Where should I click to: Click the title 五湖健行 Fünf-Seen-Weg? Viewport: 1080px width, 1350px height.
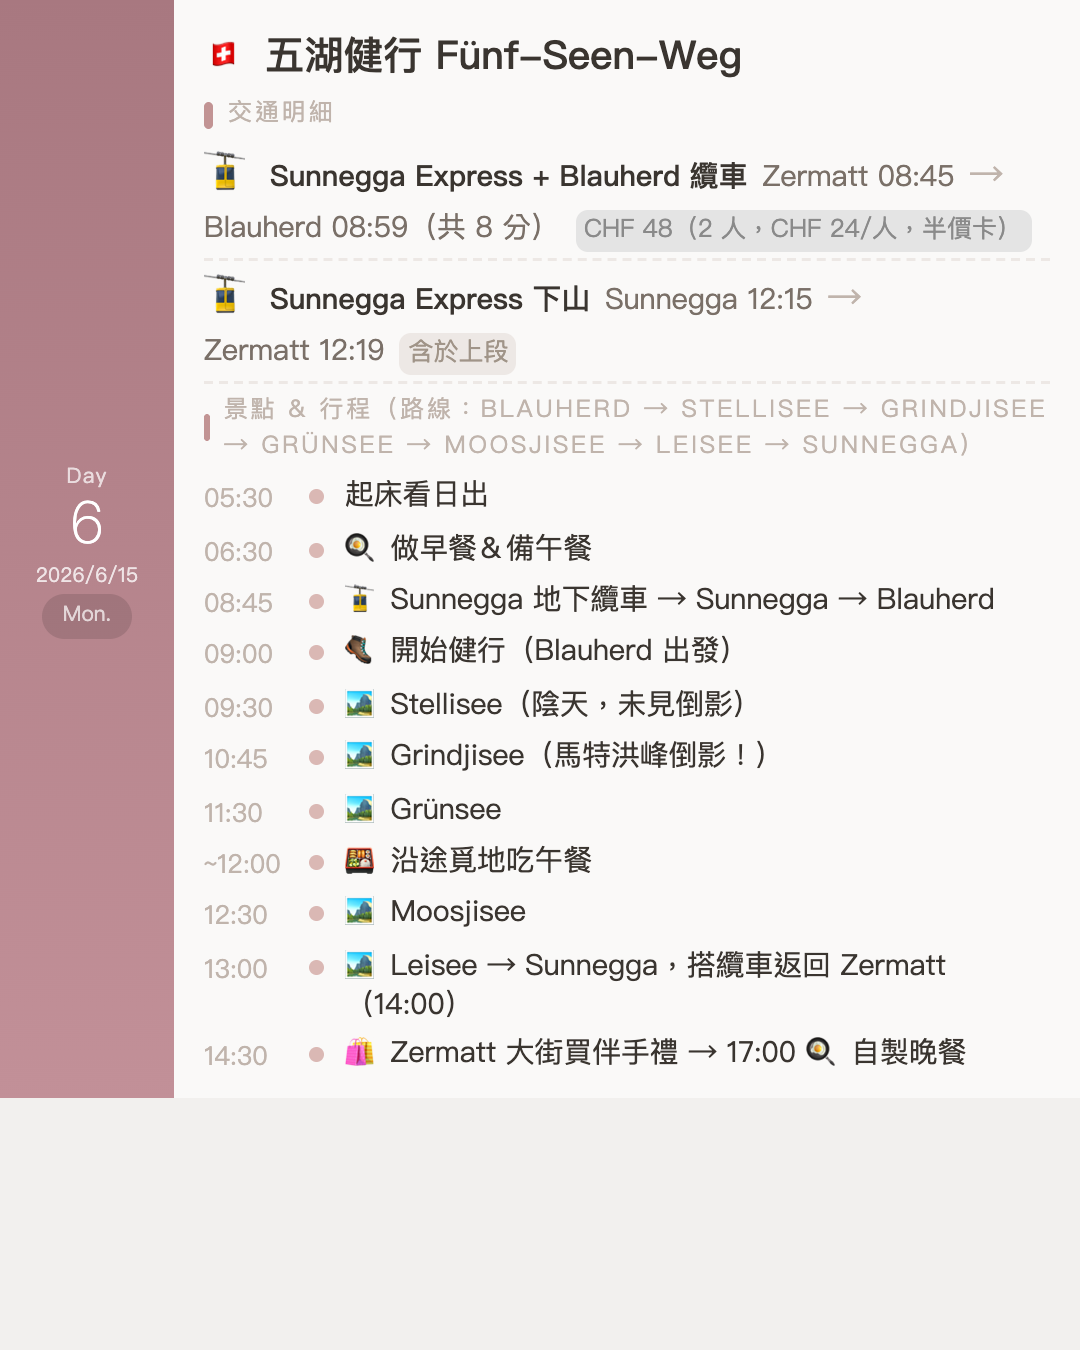point(504,56)
